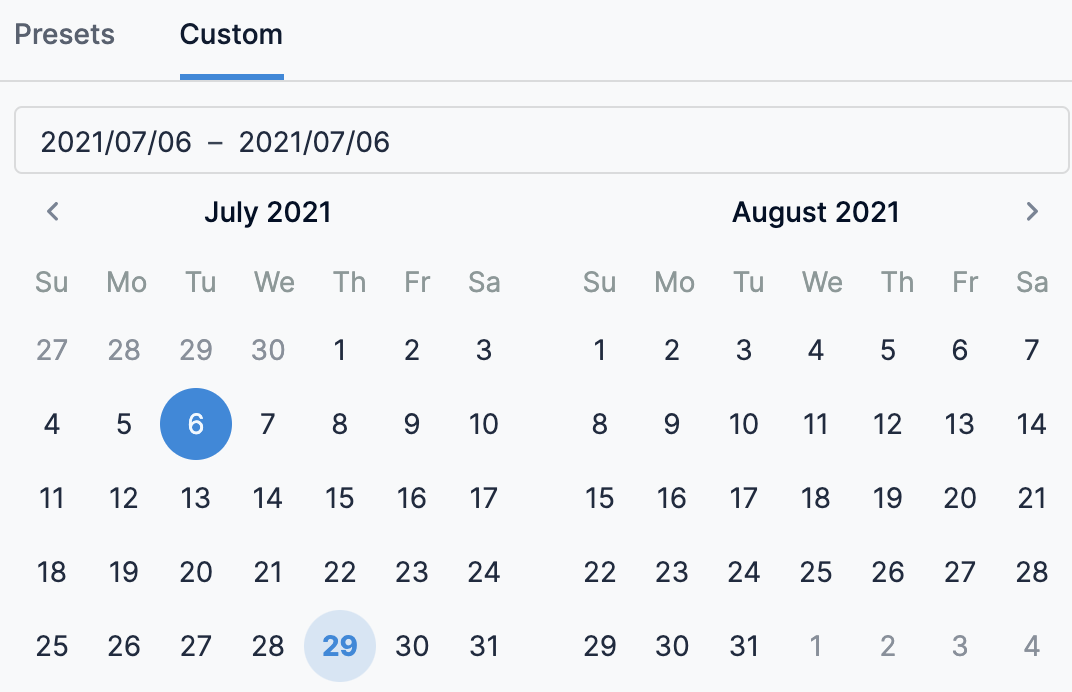Image resolution: width=1072 pixels, height=692 pixels.
Task: Select the Custom tab
Action: tap(231, 35)
